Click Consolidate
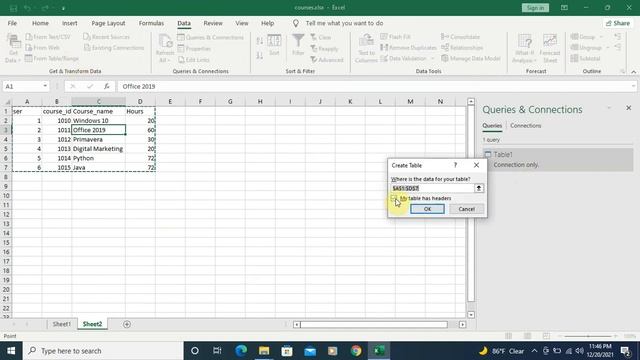This screenshot has height=360, width=640. click(460, 37)
